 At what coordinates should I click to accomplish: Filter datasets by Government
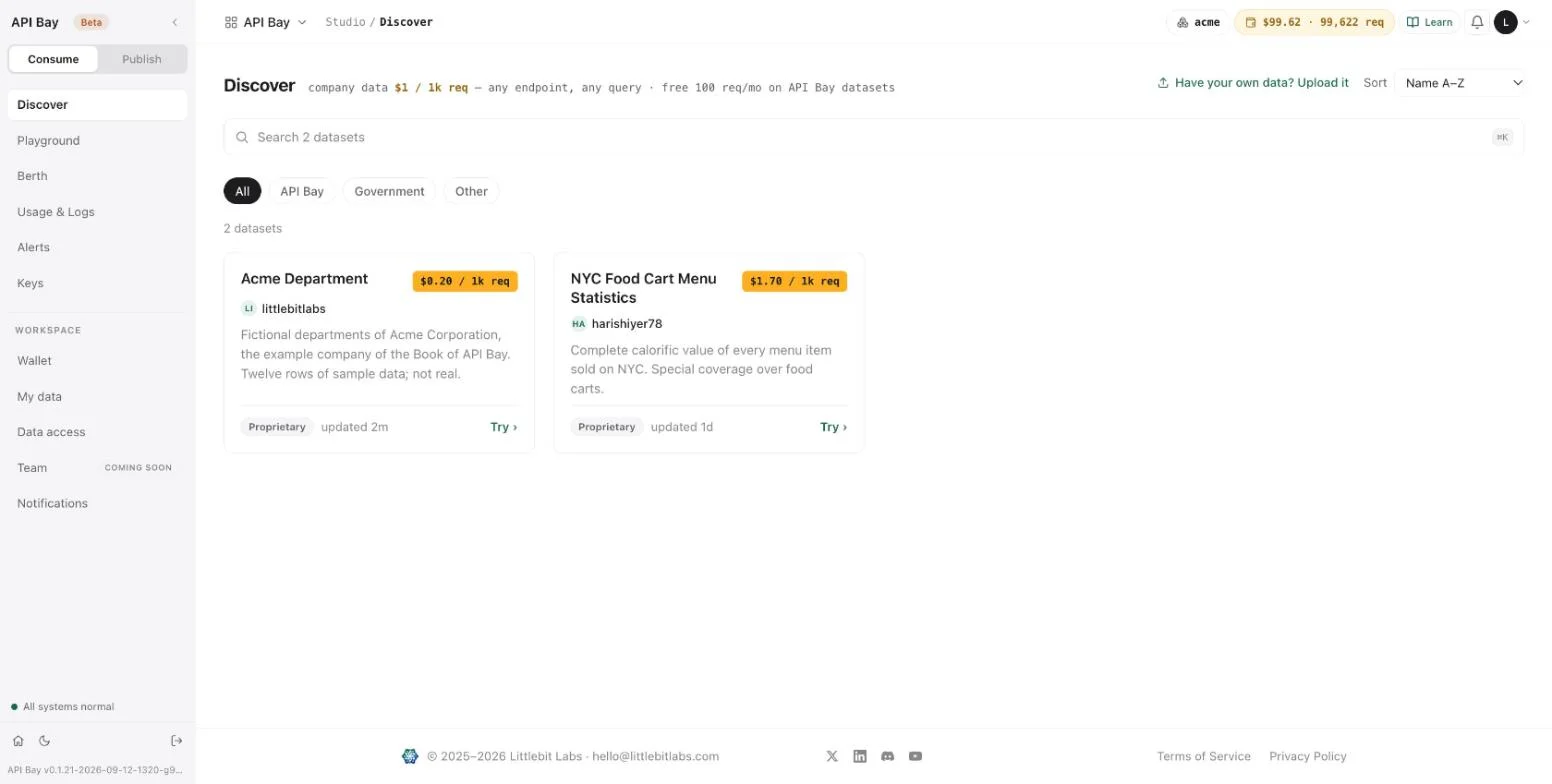tap(389, 191)
